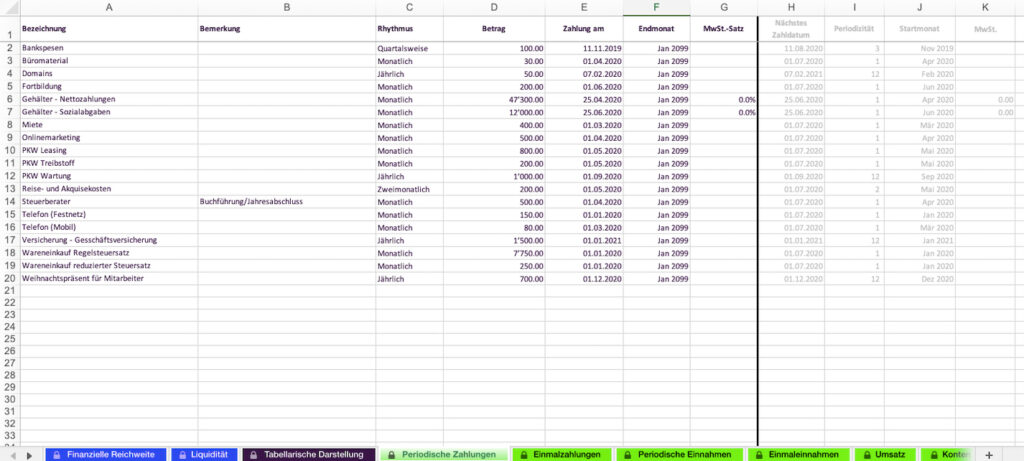Click the Zweimonatlich rhythm cell

[409, 189]
